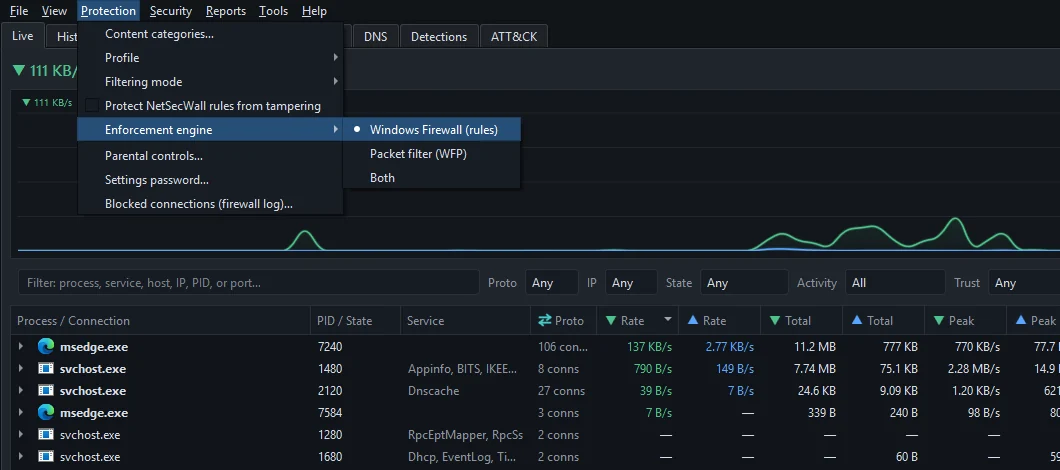Screen dimensions: 1060x470
Task: Click the 27 conns proto cell
Action: click(x=561, y=391)
